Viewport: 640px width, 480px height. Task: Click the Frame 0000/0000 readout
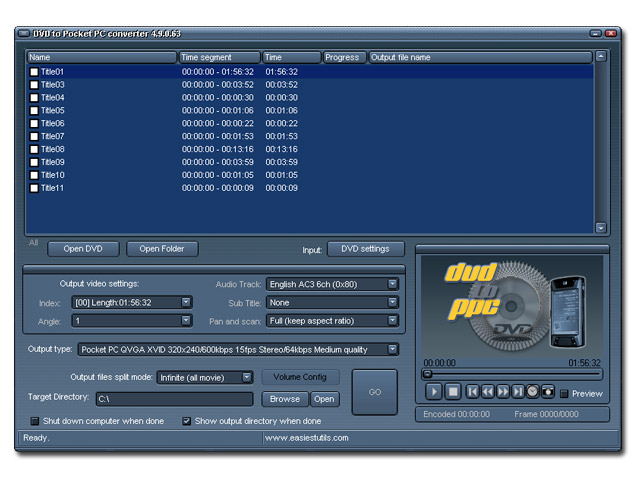point(546,414)
